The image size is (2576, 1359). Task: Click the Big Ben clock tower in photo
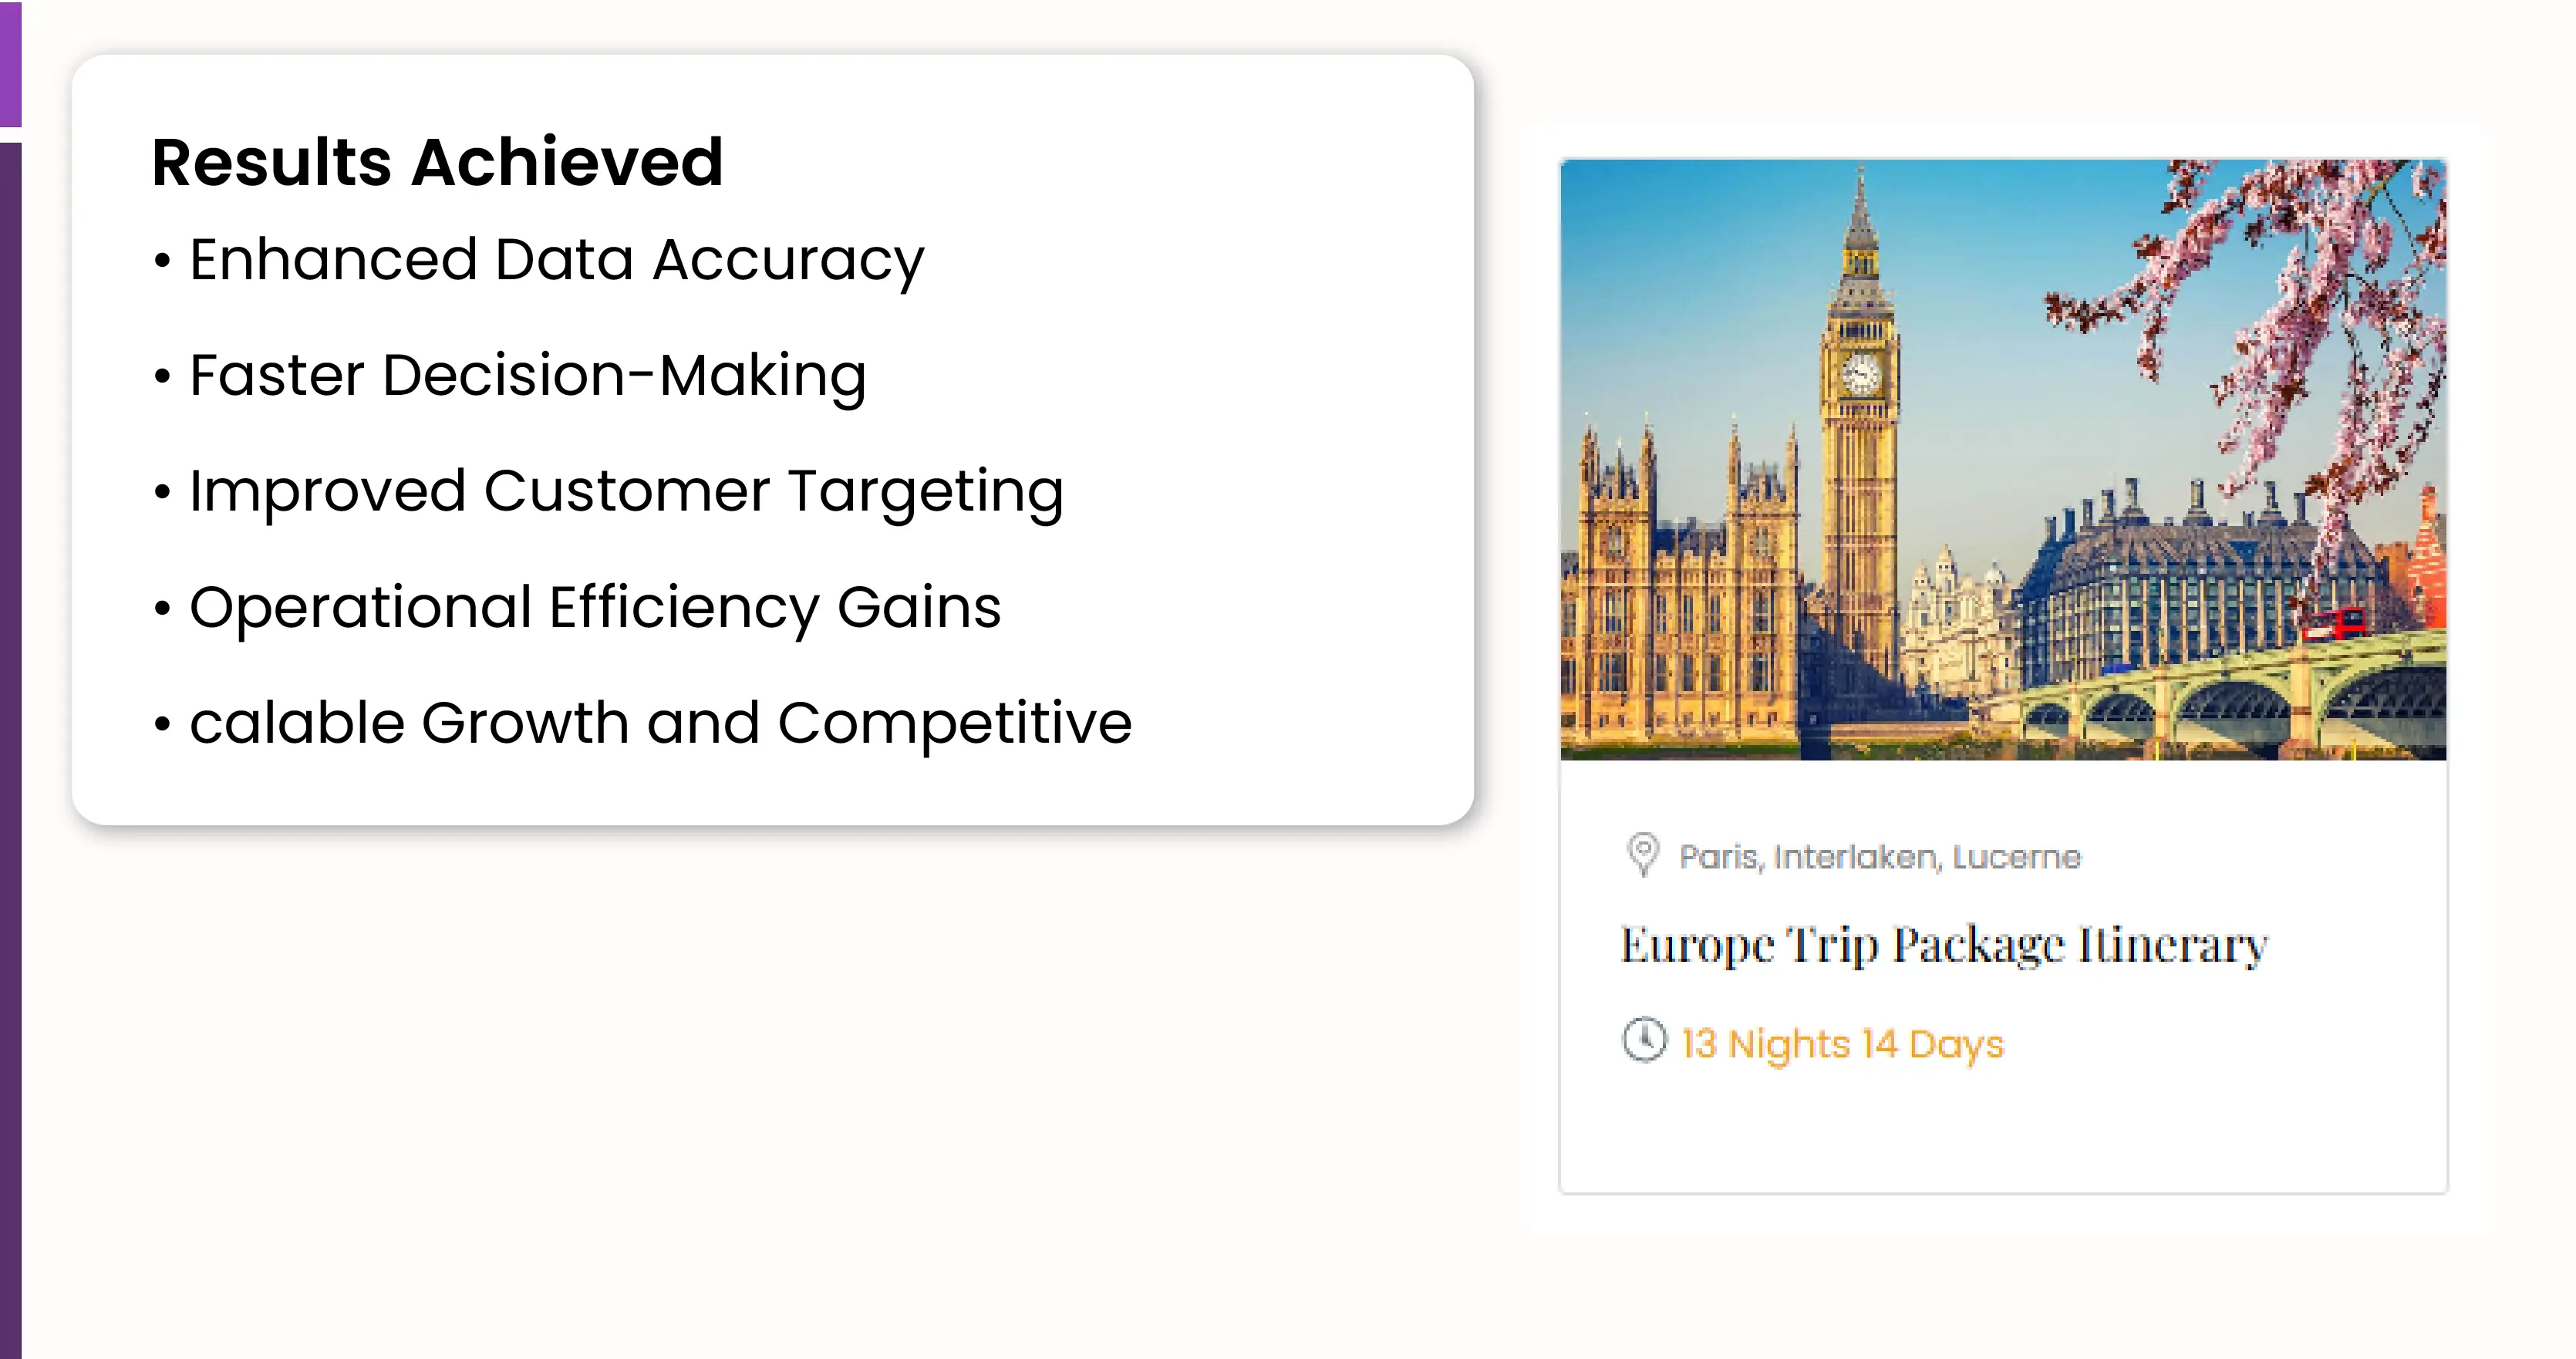click(1860, 380)
